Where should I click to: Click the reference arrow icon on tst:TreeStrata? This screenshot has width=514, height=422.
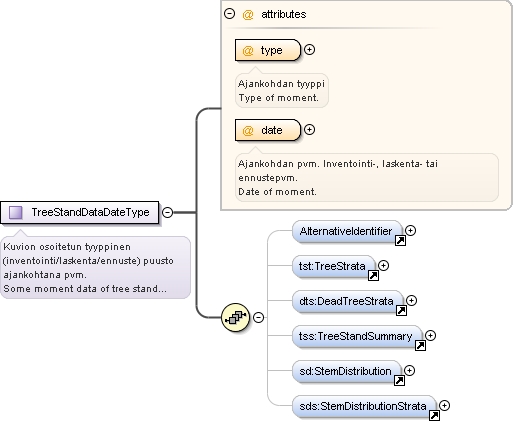tap(373, 275)
